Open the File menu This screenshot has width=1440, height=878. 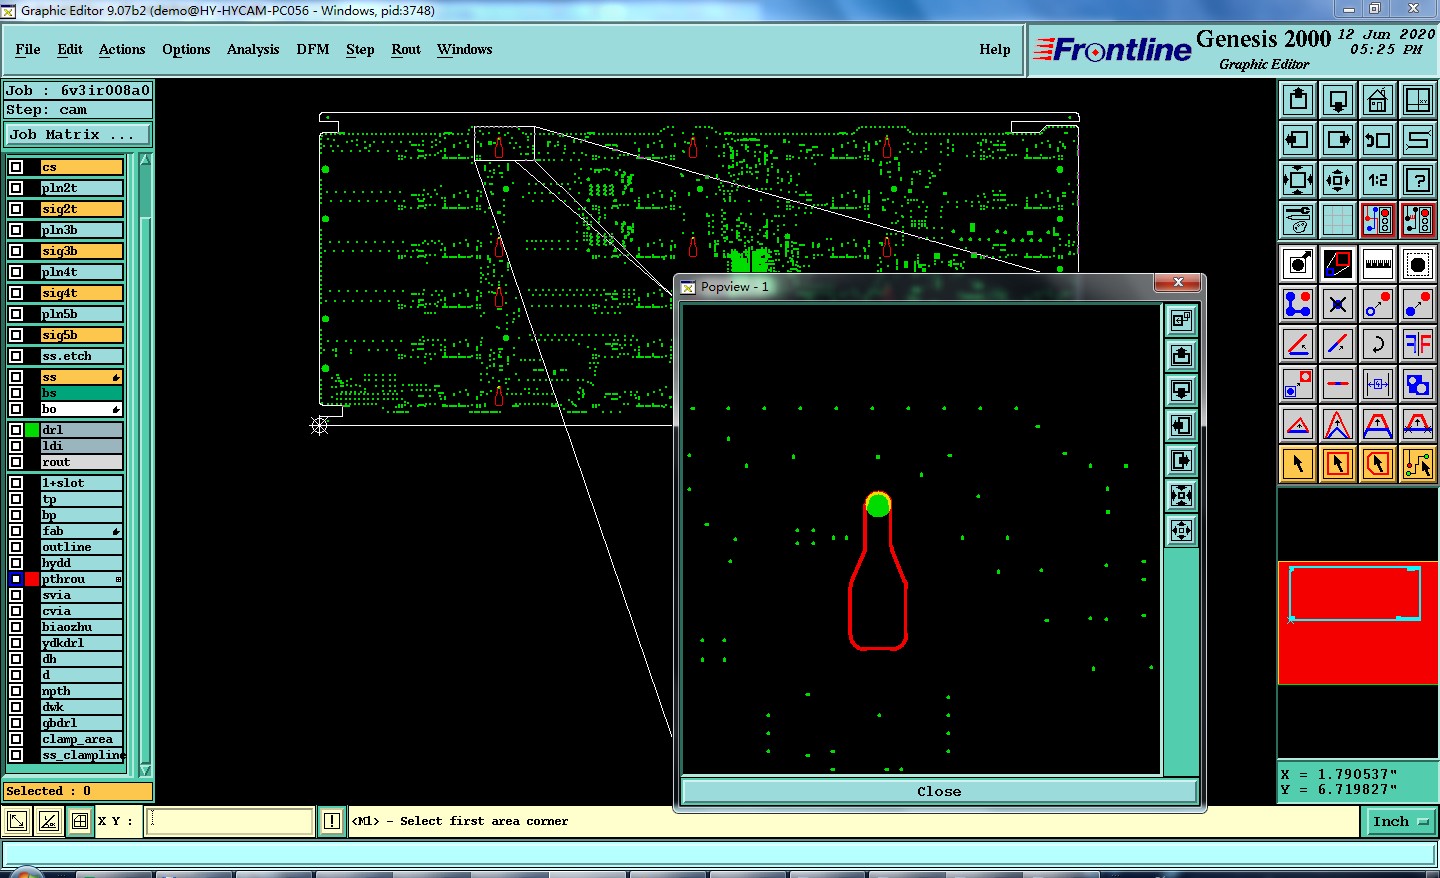pyautogui.click(x=28, y=49)
